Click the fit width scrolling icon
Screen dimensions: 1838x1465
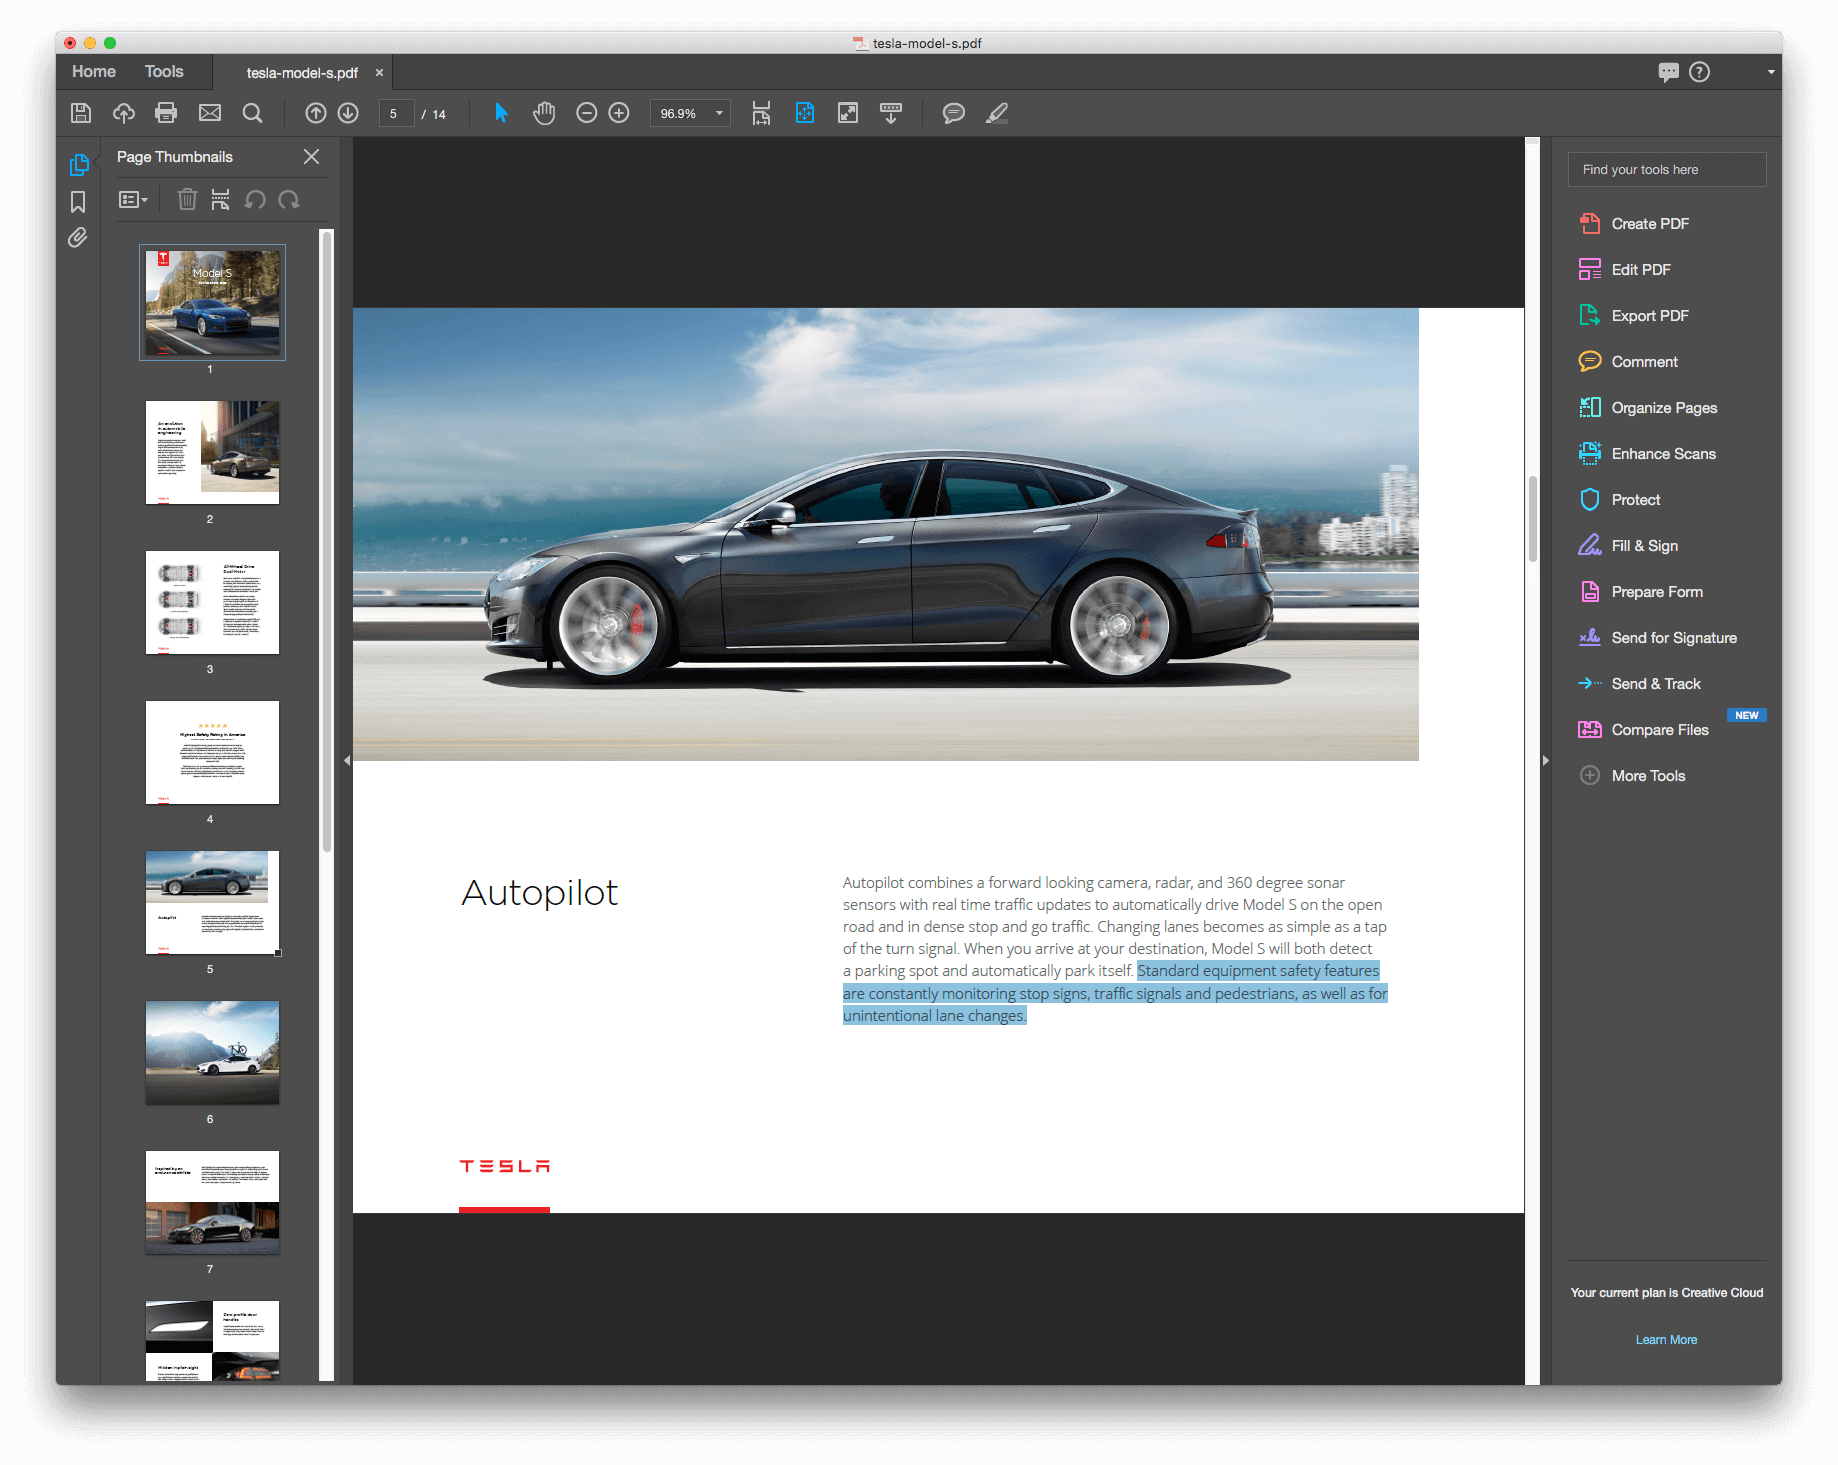tap(761, 113)
